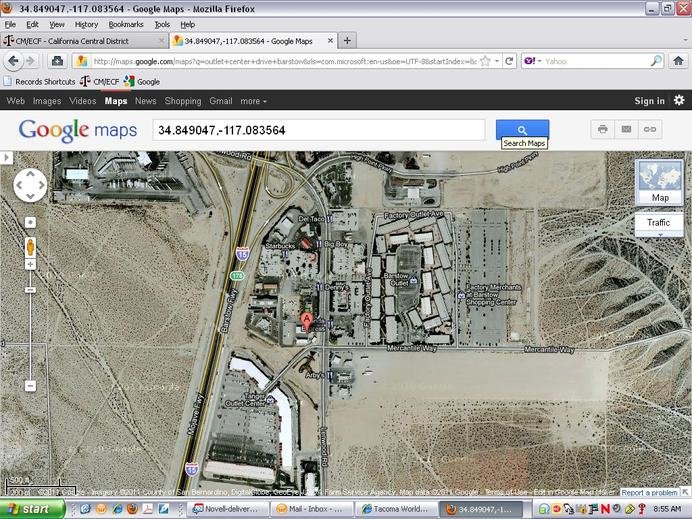Open the URL bar history dropdown arrow
Viewport: 692px width, 519px height.
click(497, 61)
